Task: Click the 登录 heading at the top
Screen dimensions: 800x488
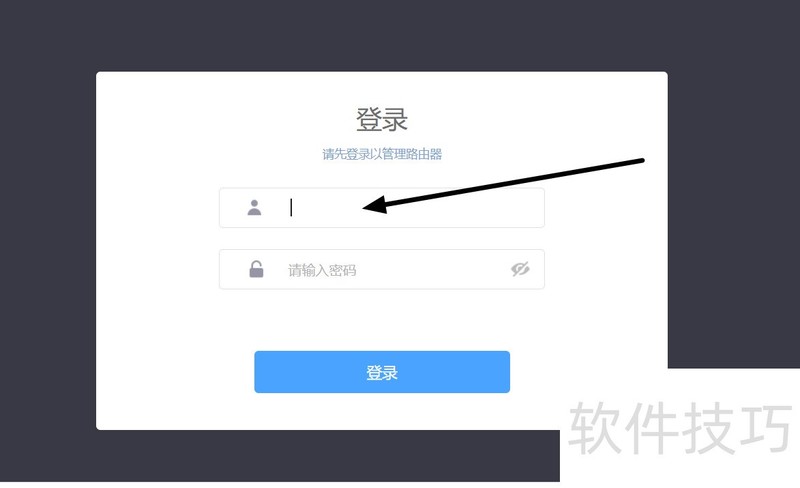Action: click(x=382, y=119)
